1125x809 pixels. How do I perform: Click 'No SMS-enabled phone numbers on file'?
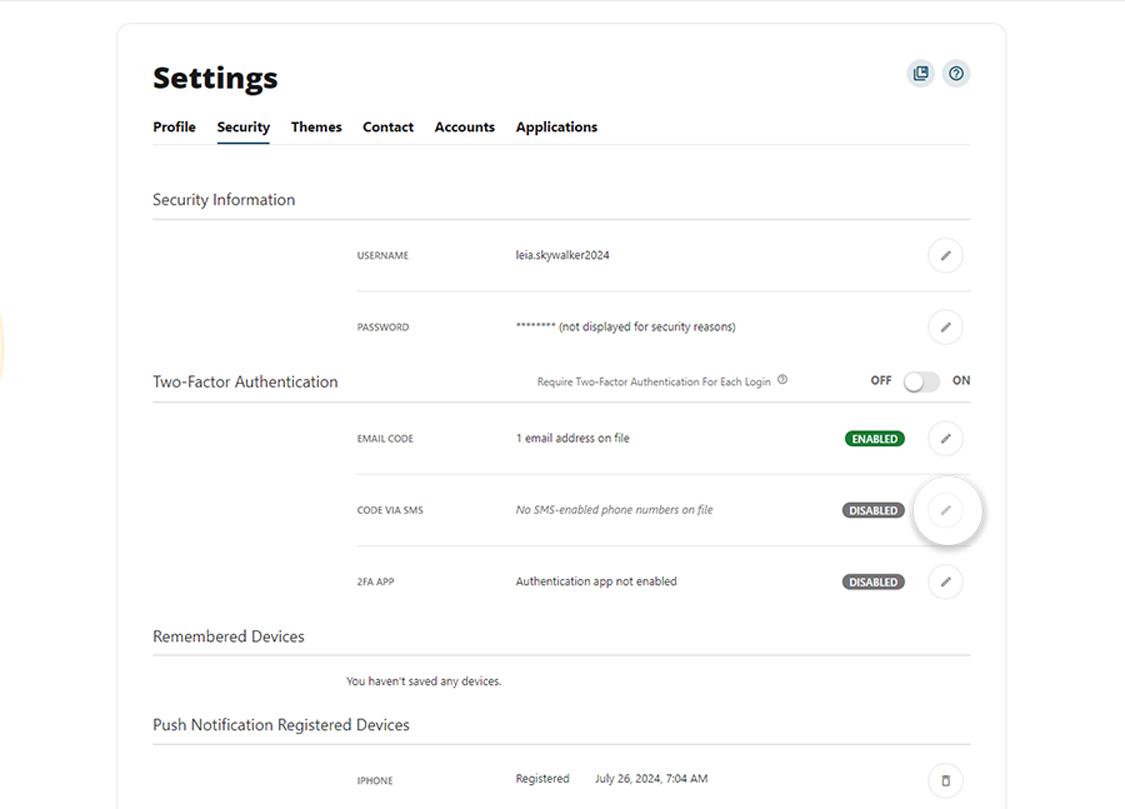(x=614, y=510)
